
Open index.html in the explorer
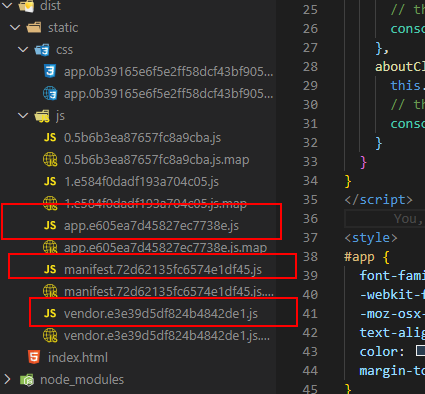click(78, 358)
